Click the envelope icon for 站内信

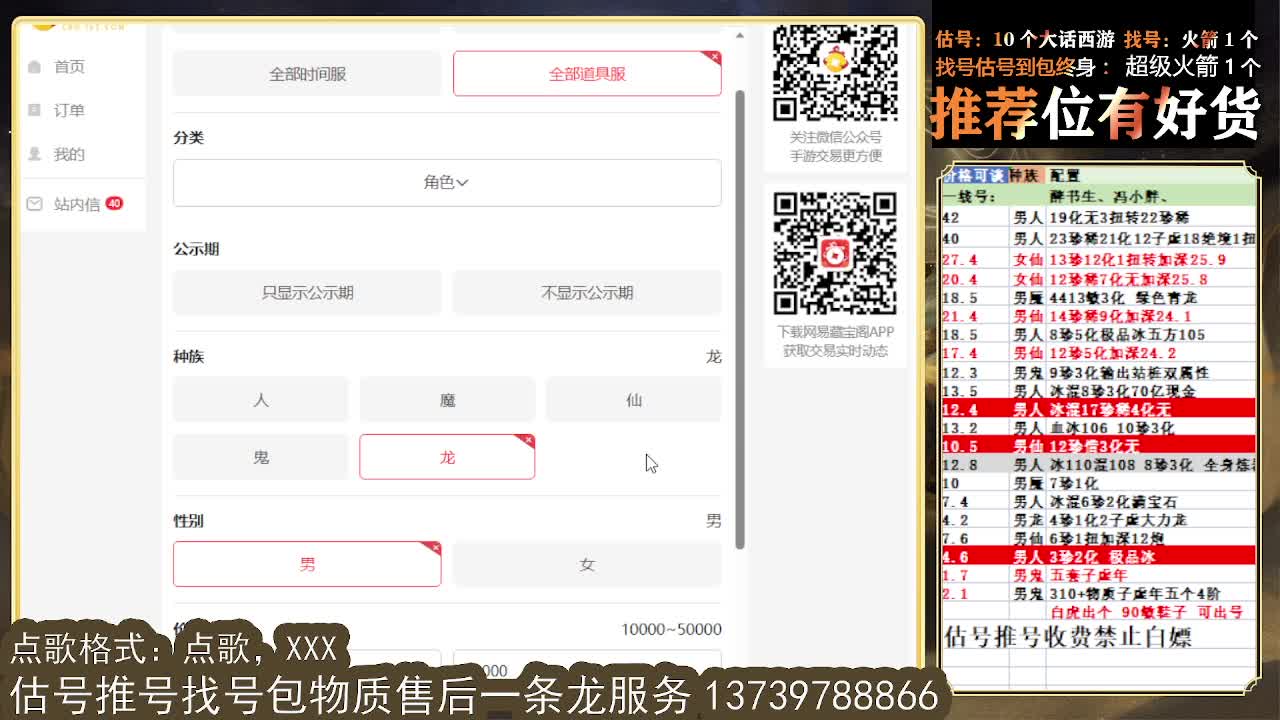coord(34,203)
